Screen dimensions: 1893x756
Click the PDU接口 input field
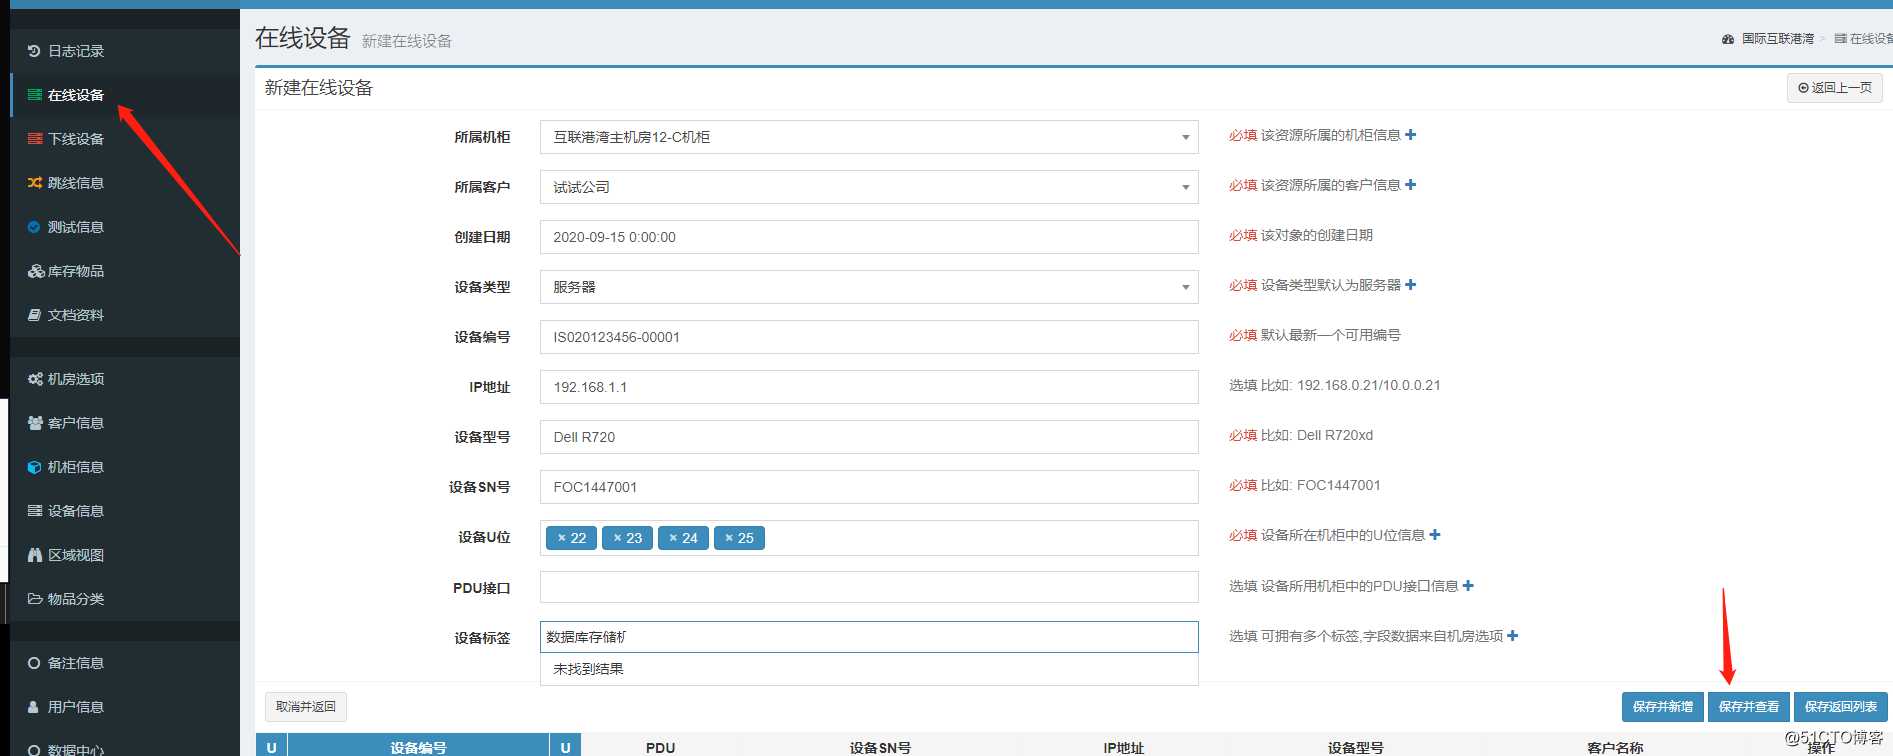[x=869, y=587]
